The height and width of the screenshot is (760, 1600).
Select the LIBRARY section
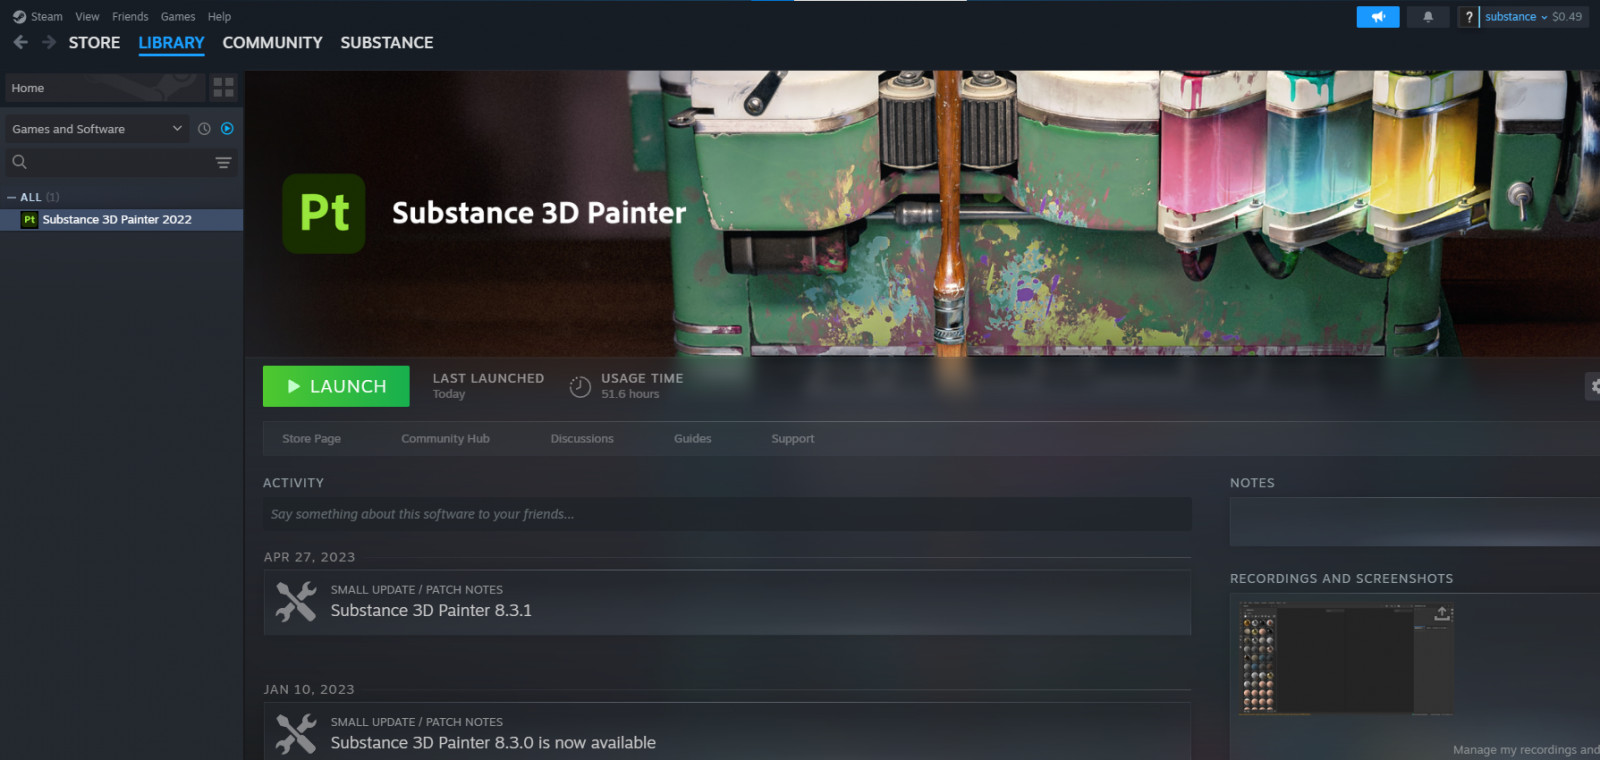(171, 43)
